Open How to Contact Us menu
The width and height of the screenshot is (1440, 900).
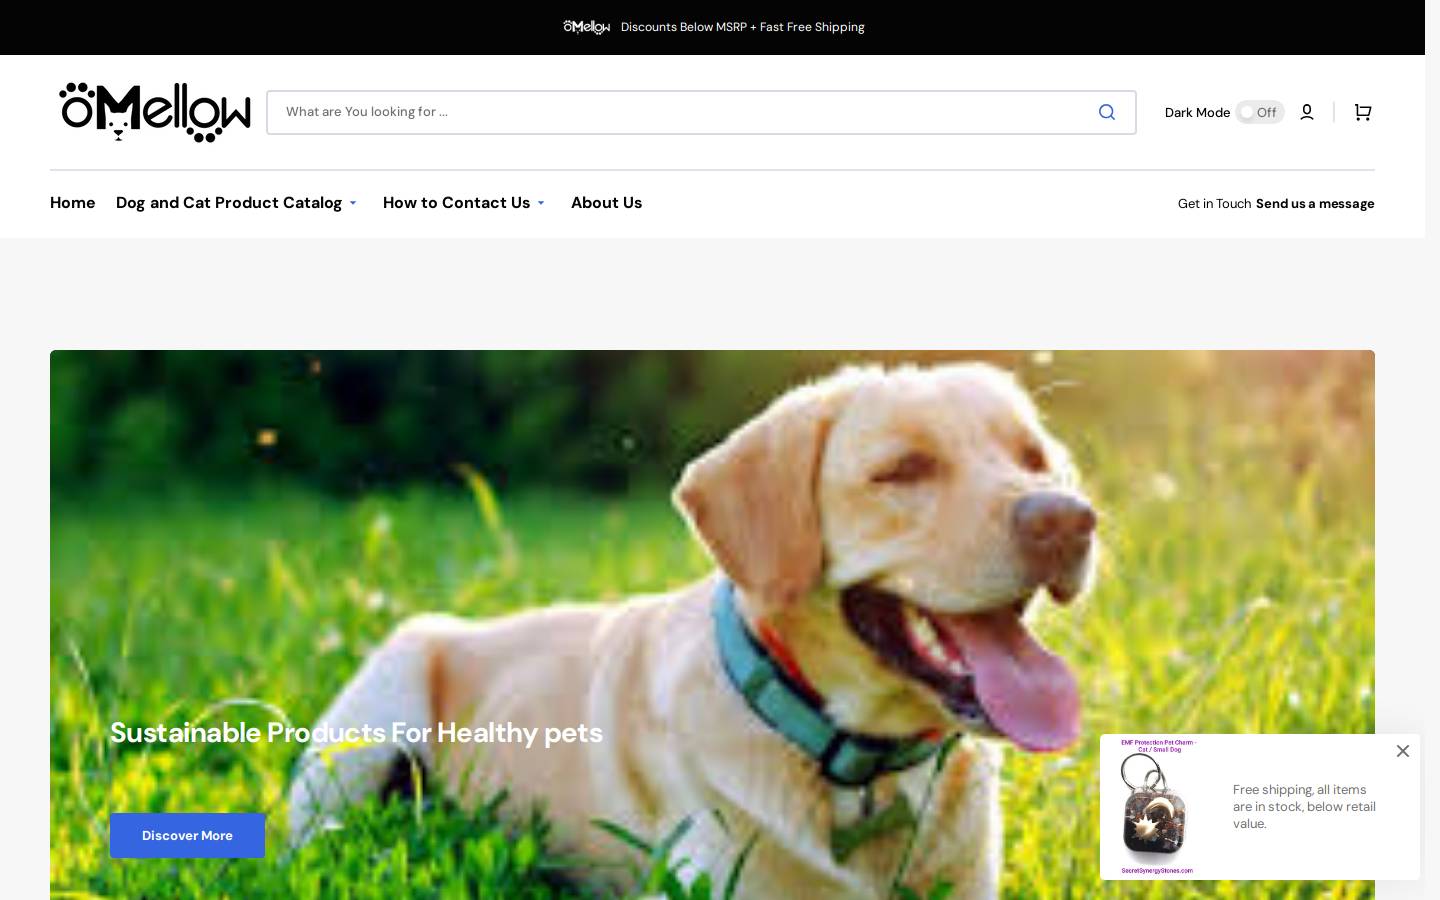click(x=456, y=203)
